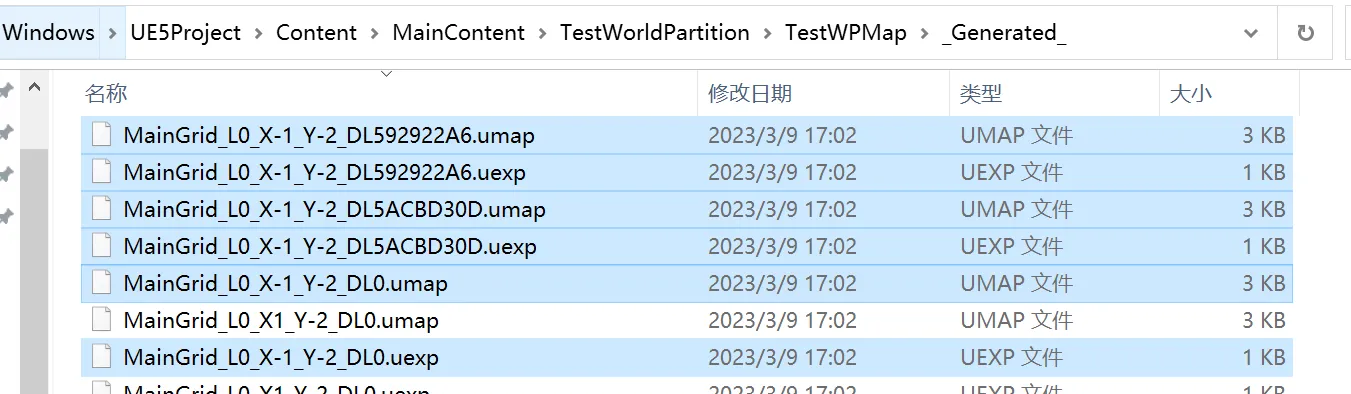Navigate to Content folder in breadcrumb

tap(316, 33)
